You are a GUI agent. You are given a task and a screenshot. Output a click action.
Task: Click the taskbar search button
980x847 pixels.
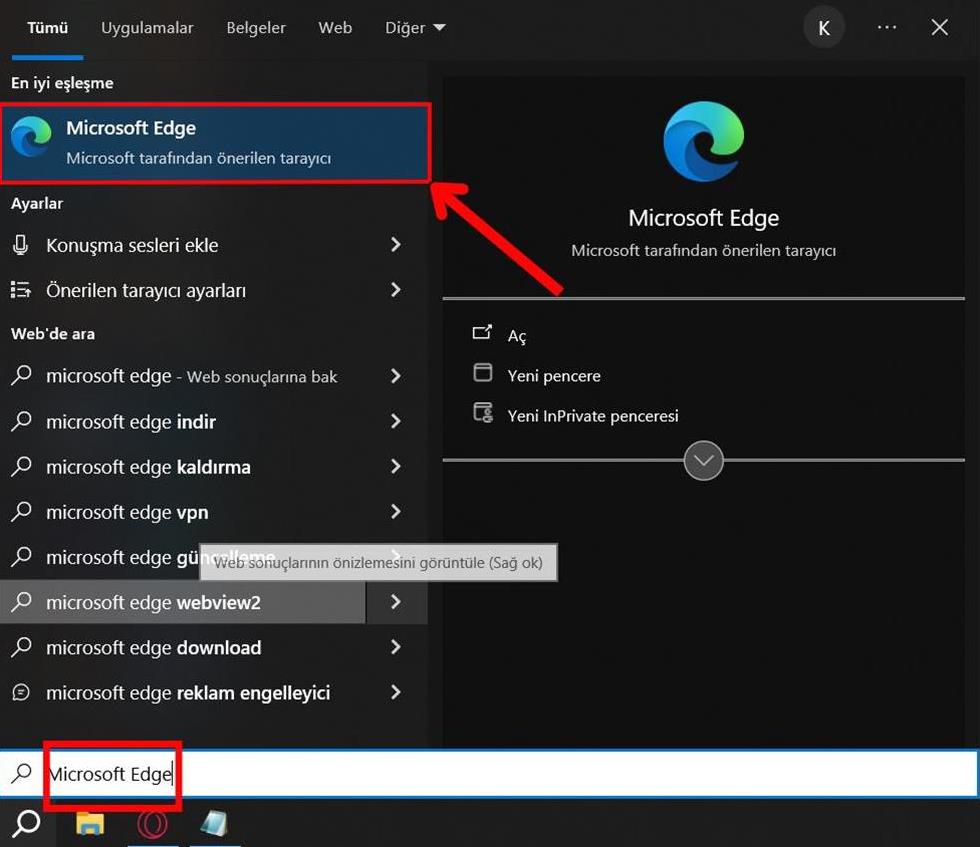click(x=26, y=824)
